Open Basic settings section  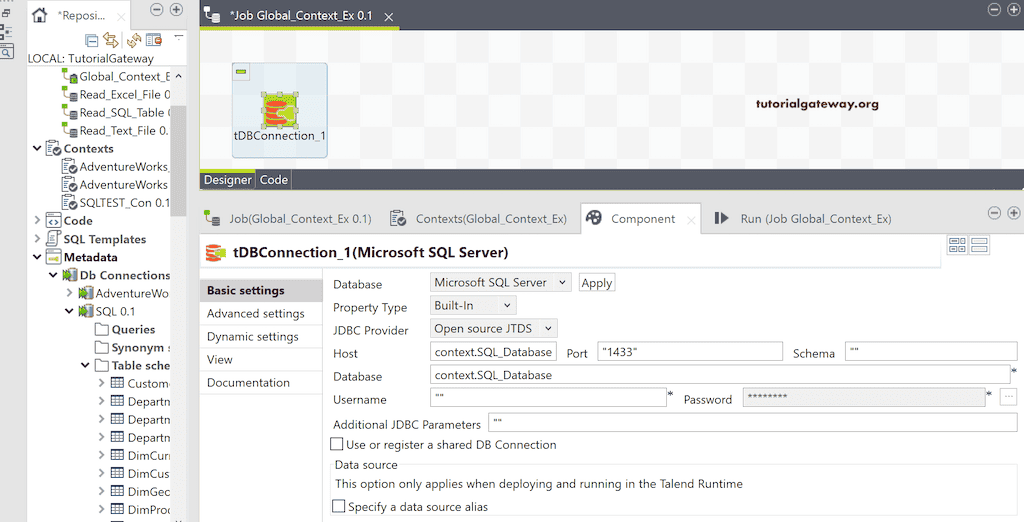[x=261, y=291]
